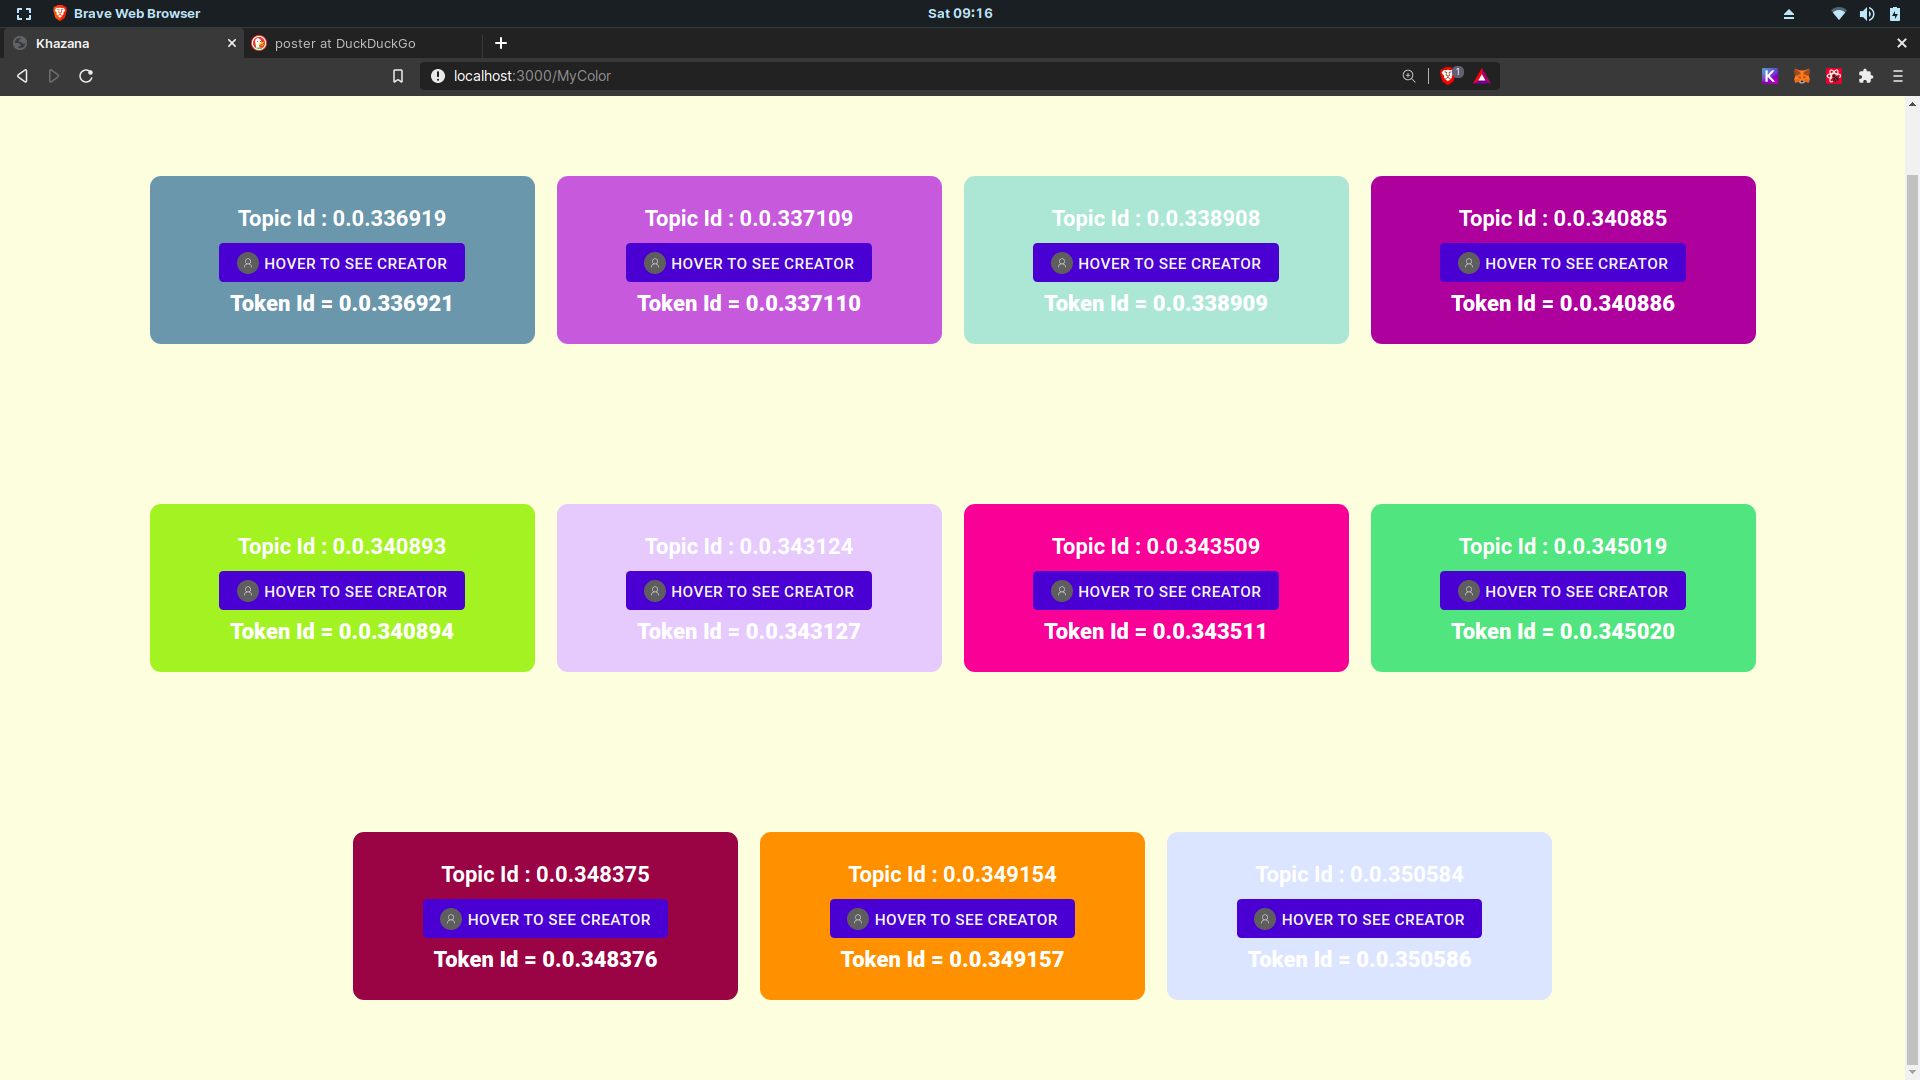The height and width of the screenshot is (1080, 1920).
Task: Click the back navigation arrow
Action: click(22, 76)
